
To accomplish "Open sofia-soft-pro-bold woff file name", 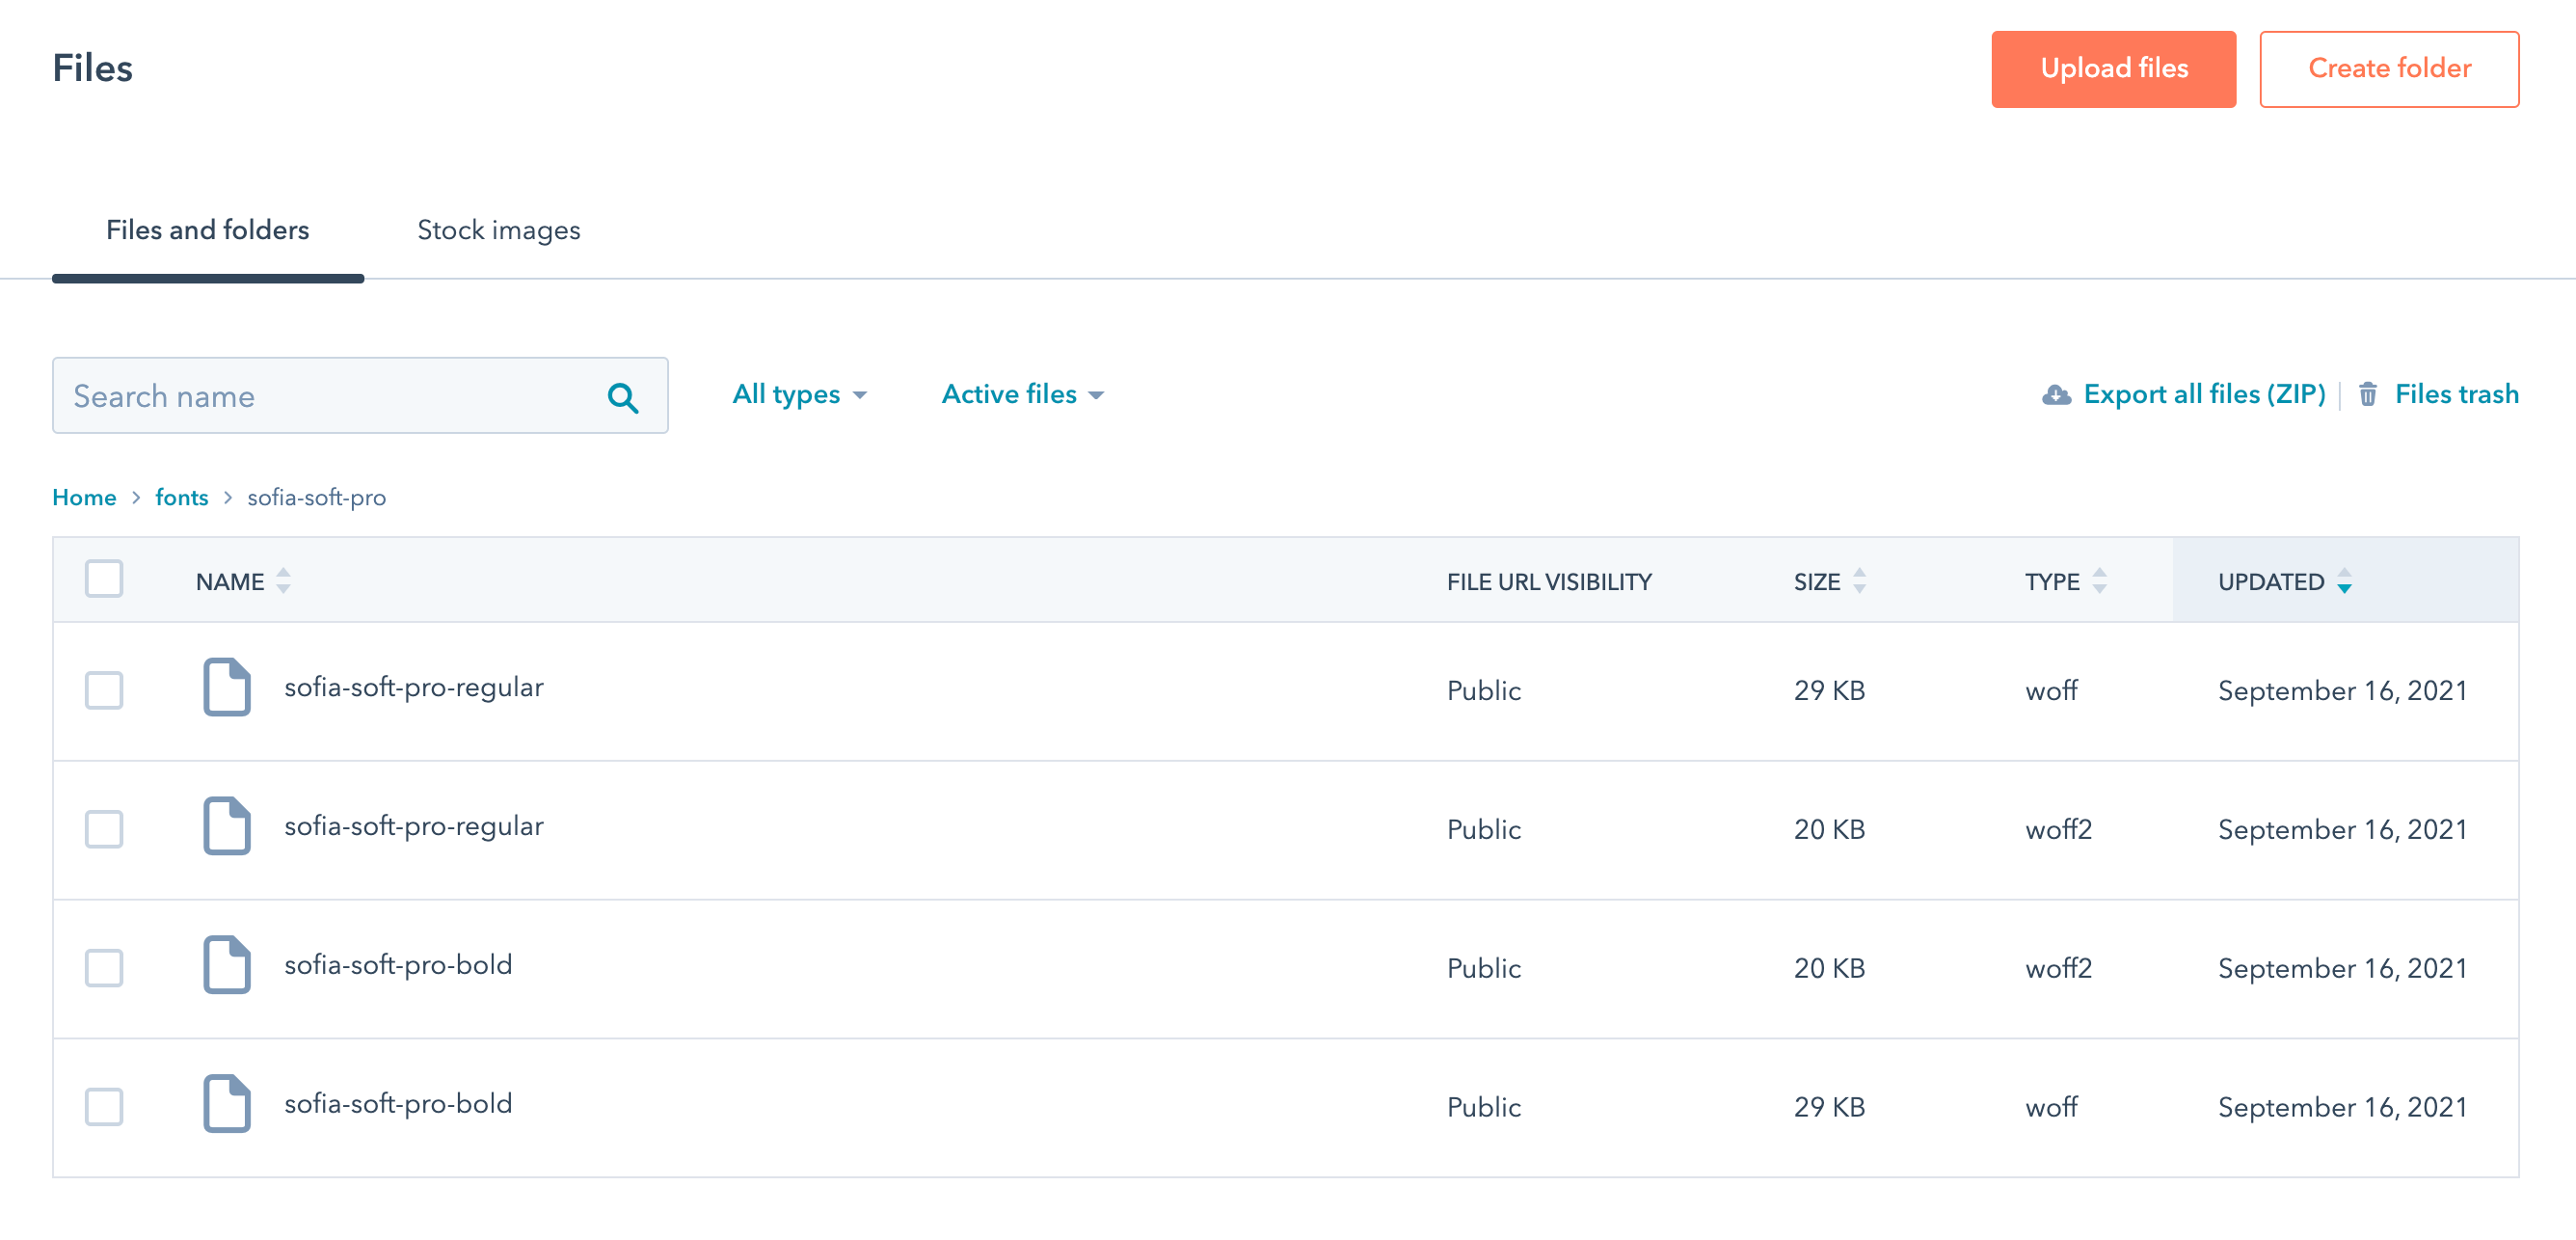I will 398,1105.
